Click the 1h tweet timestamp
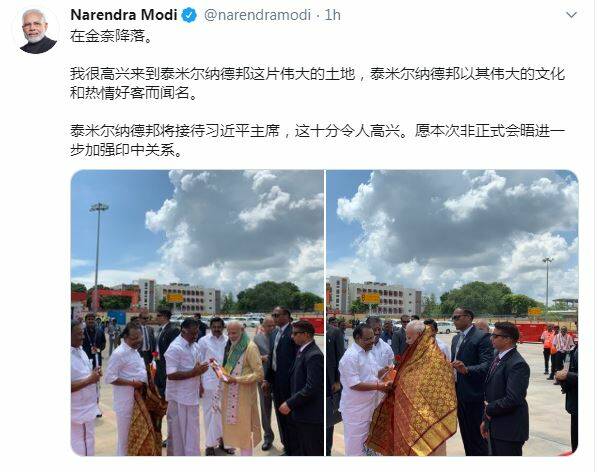The height and width of the screenshot is (472, 599). tap(332, 15)
